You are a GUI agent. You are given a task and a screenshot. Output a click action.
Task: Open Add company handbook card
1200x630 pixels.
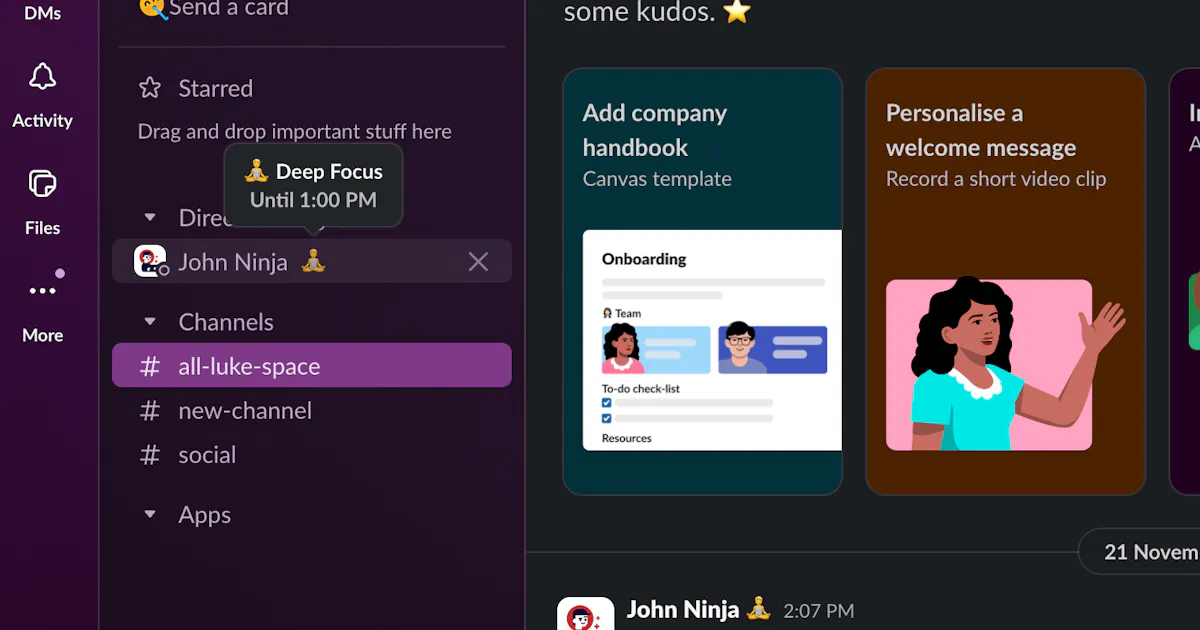(702, 281)
